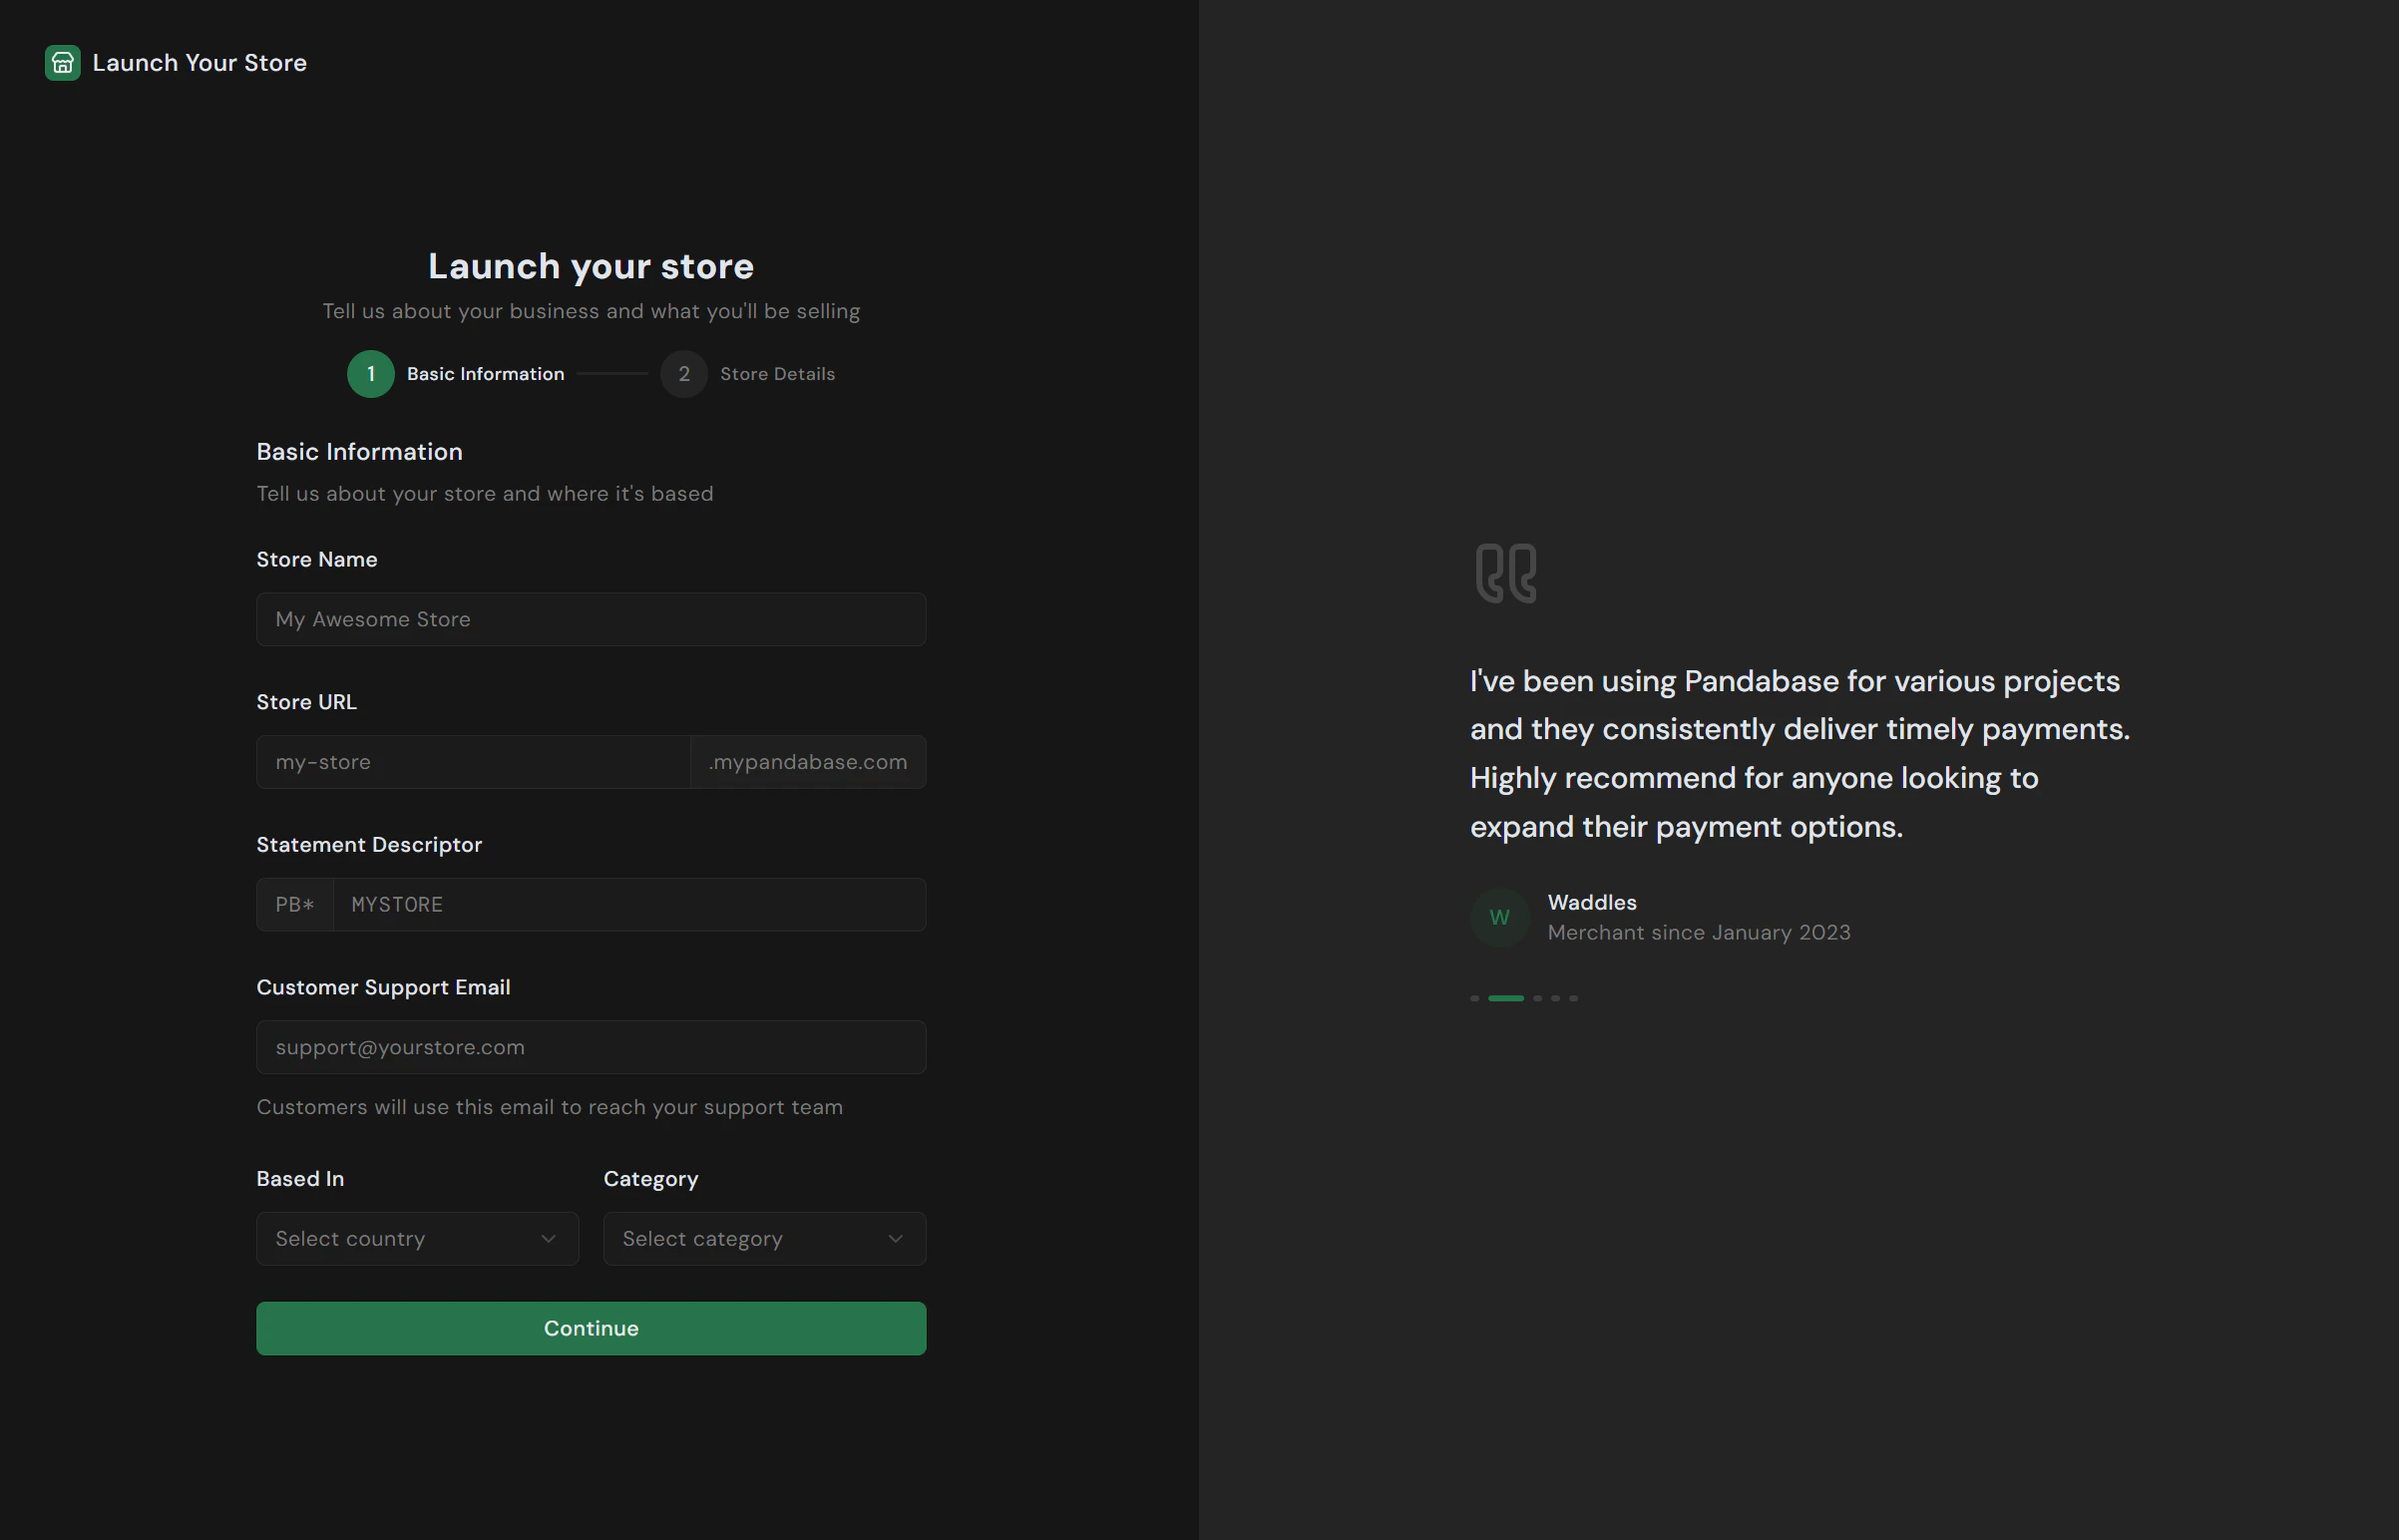Click the .mypandabase.com URL suffix
Screen dimensions: 2399x1540
808,762
